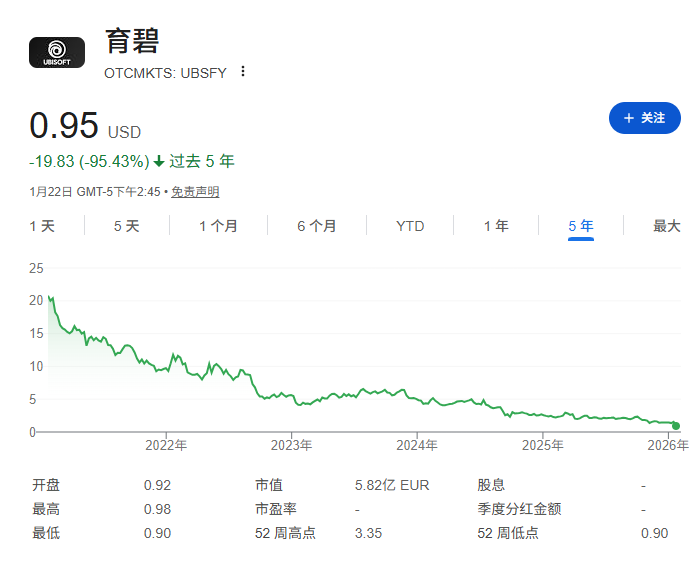The height and width of the screenshot is (575, 696).
Task: Click the 52 周高点 label
Action: pyautogui.click(x=285, y=533)
